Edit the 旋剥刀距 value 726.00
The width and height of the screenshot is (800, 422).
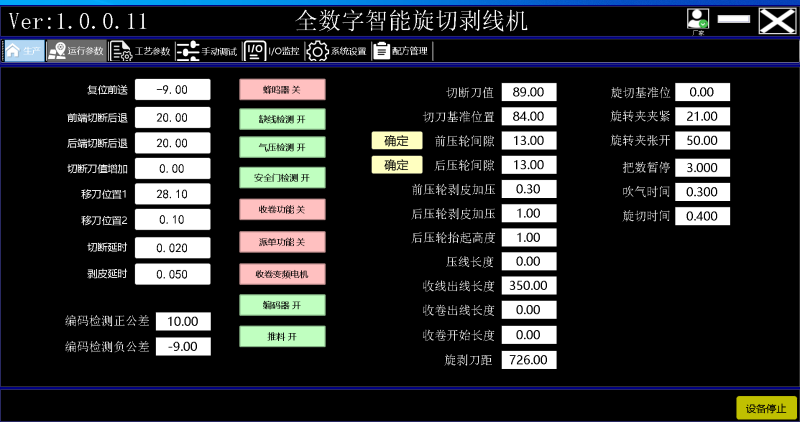pos(529,360)
